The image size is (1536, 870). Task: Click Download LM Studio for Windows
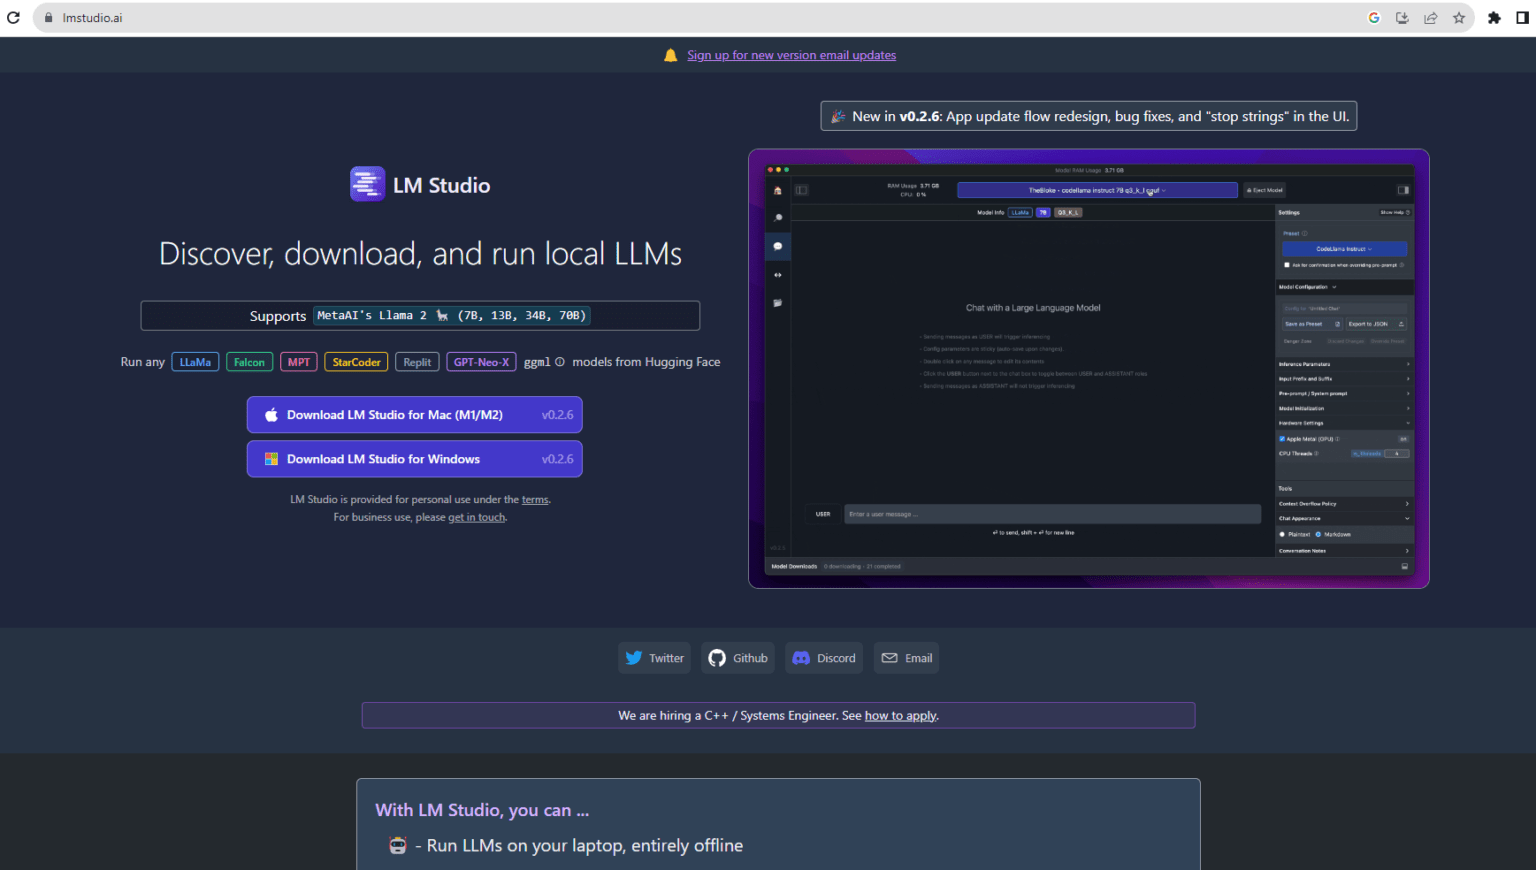click(x=414, y=458)
